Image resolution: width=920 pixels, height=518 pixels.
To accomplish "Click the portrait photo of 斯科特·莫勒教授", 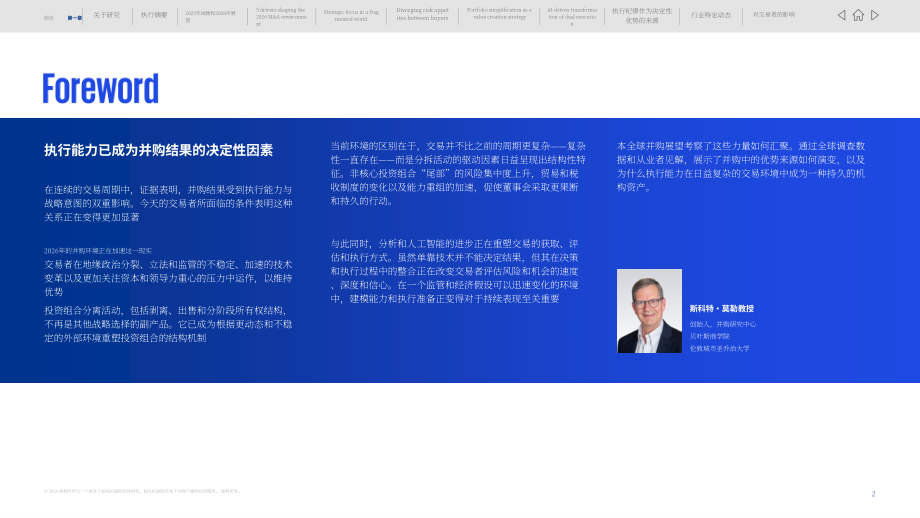I will [x=649, y=311].
